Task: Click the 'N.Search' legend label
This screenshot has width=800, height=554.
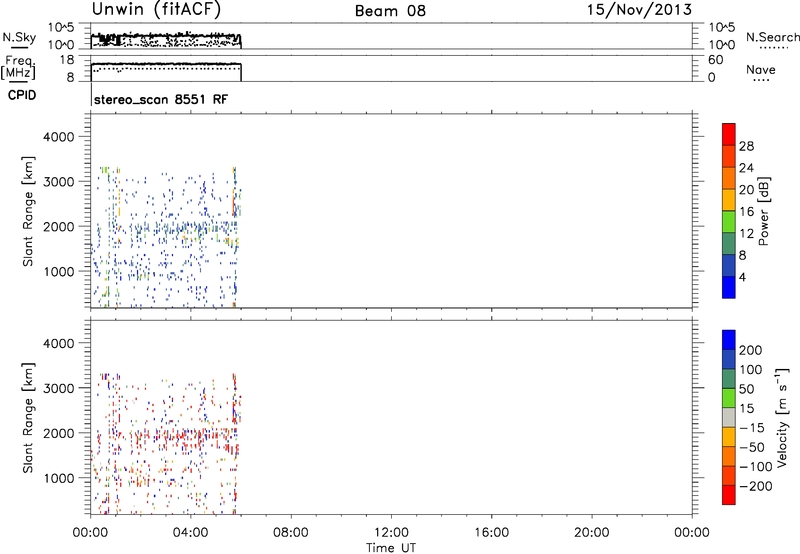Action: (x=772, y=37)
